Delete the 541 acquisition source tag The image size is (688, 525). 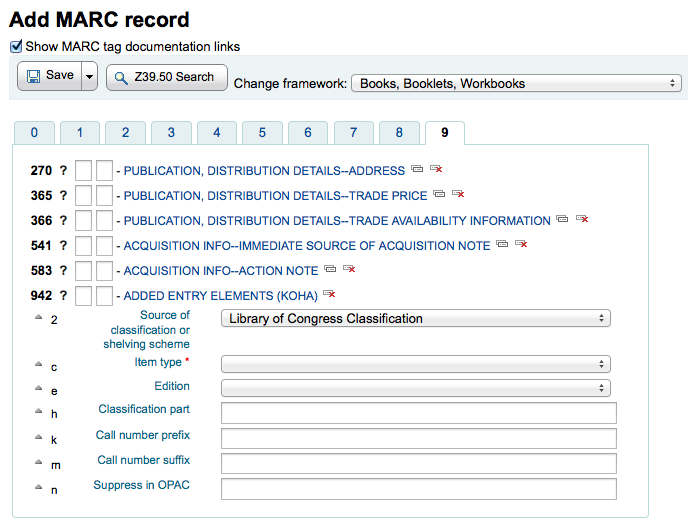(520, 245)
